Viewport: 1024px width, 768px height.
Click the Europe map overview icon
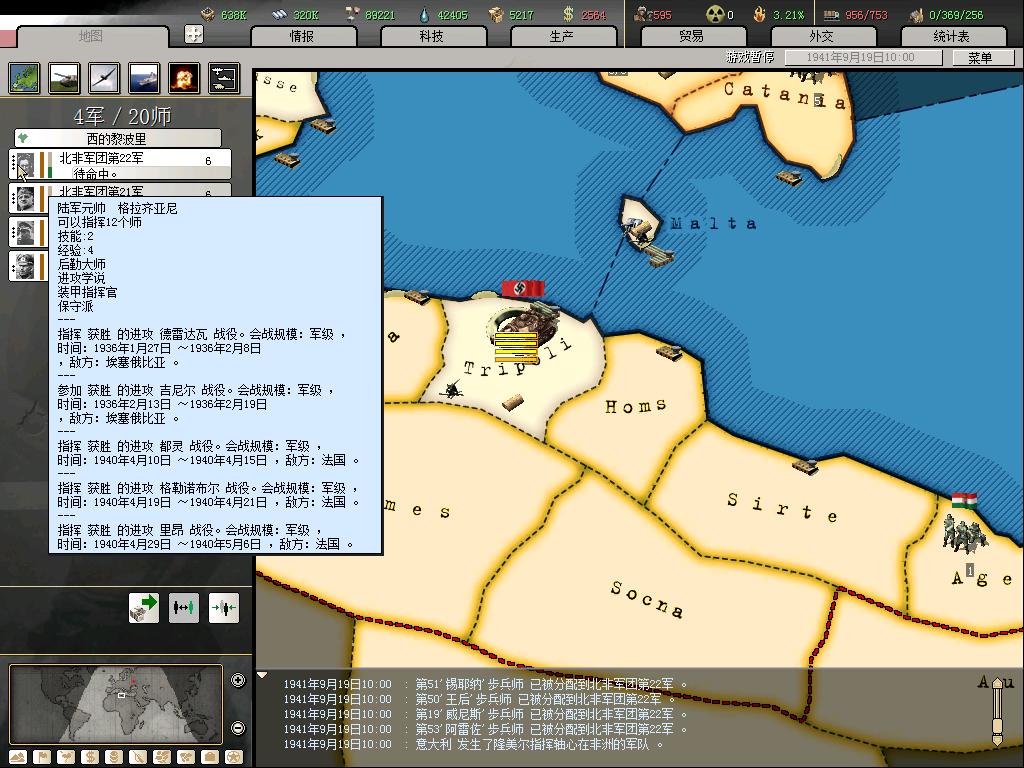click(x=24, y=78)
